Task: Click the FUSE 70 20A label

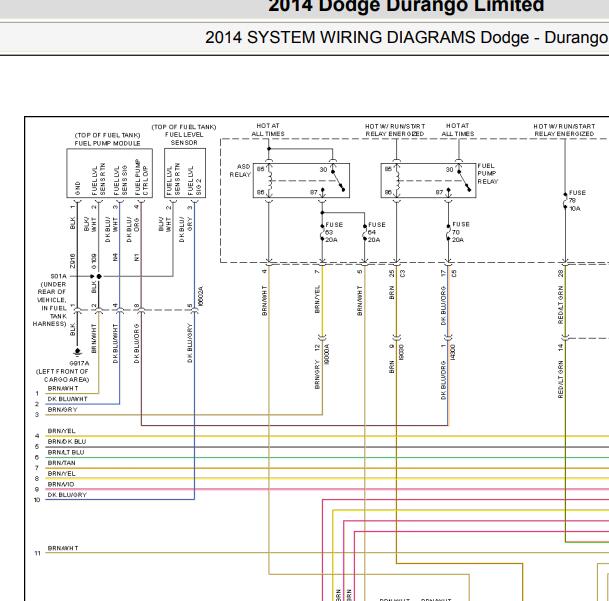Action: click(x=461, y=232)
